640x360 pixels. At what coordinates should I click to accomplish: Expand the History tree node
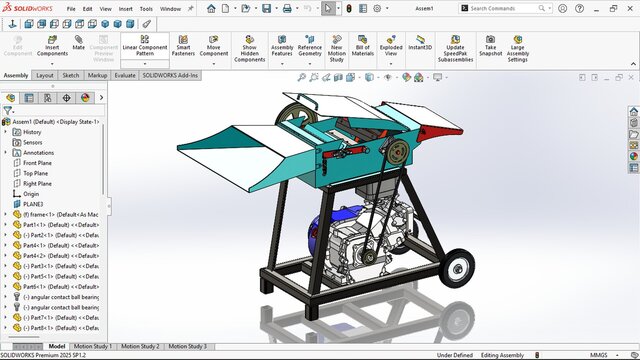point(5,132)
